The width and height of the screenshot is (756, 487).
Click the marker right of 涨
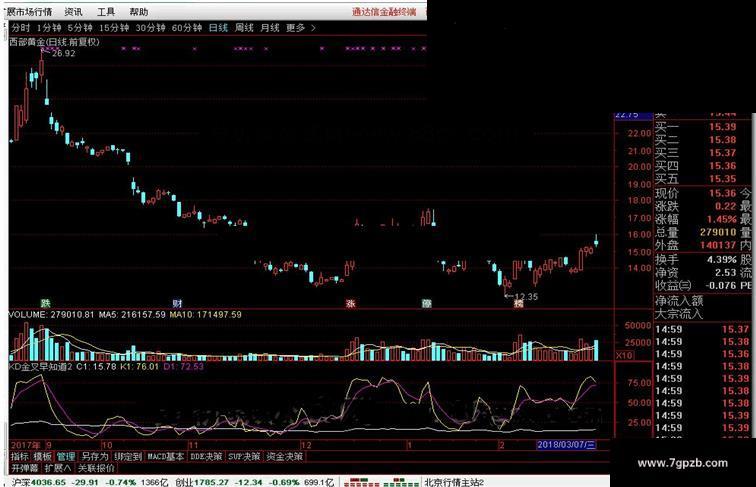[x=427, y=303]
